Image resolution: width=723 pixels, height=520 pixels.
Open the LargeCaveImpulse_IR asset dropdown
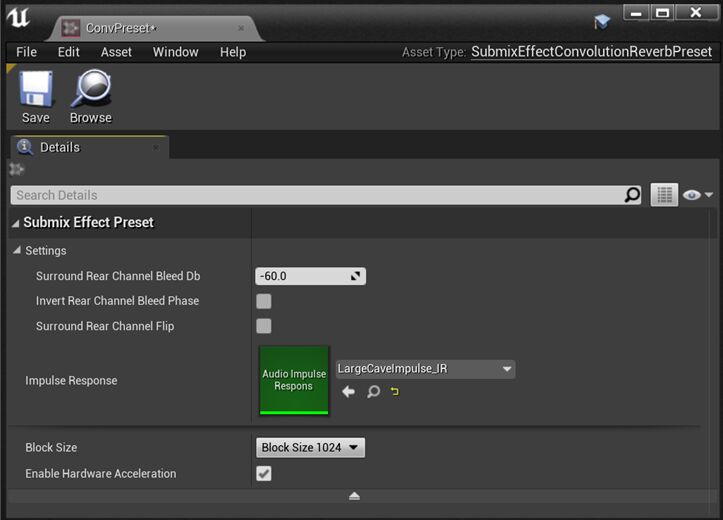[x=425, y=369]
